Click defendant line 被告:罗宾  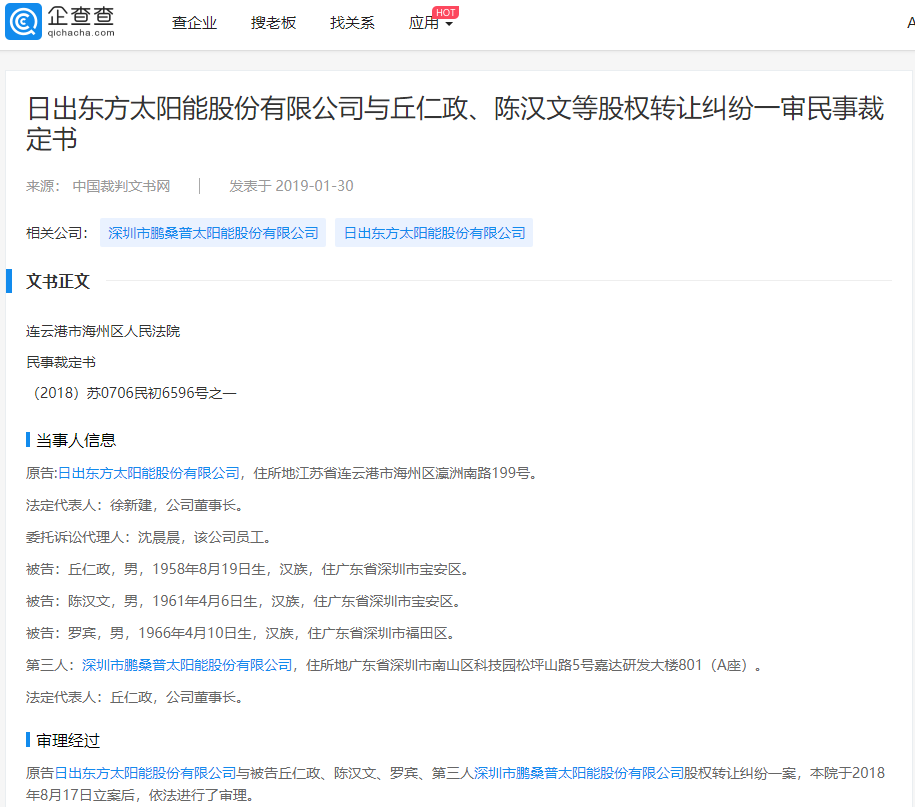pos(240,633)
